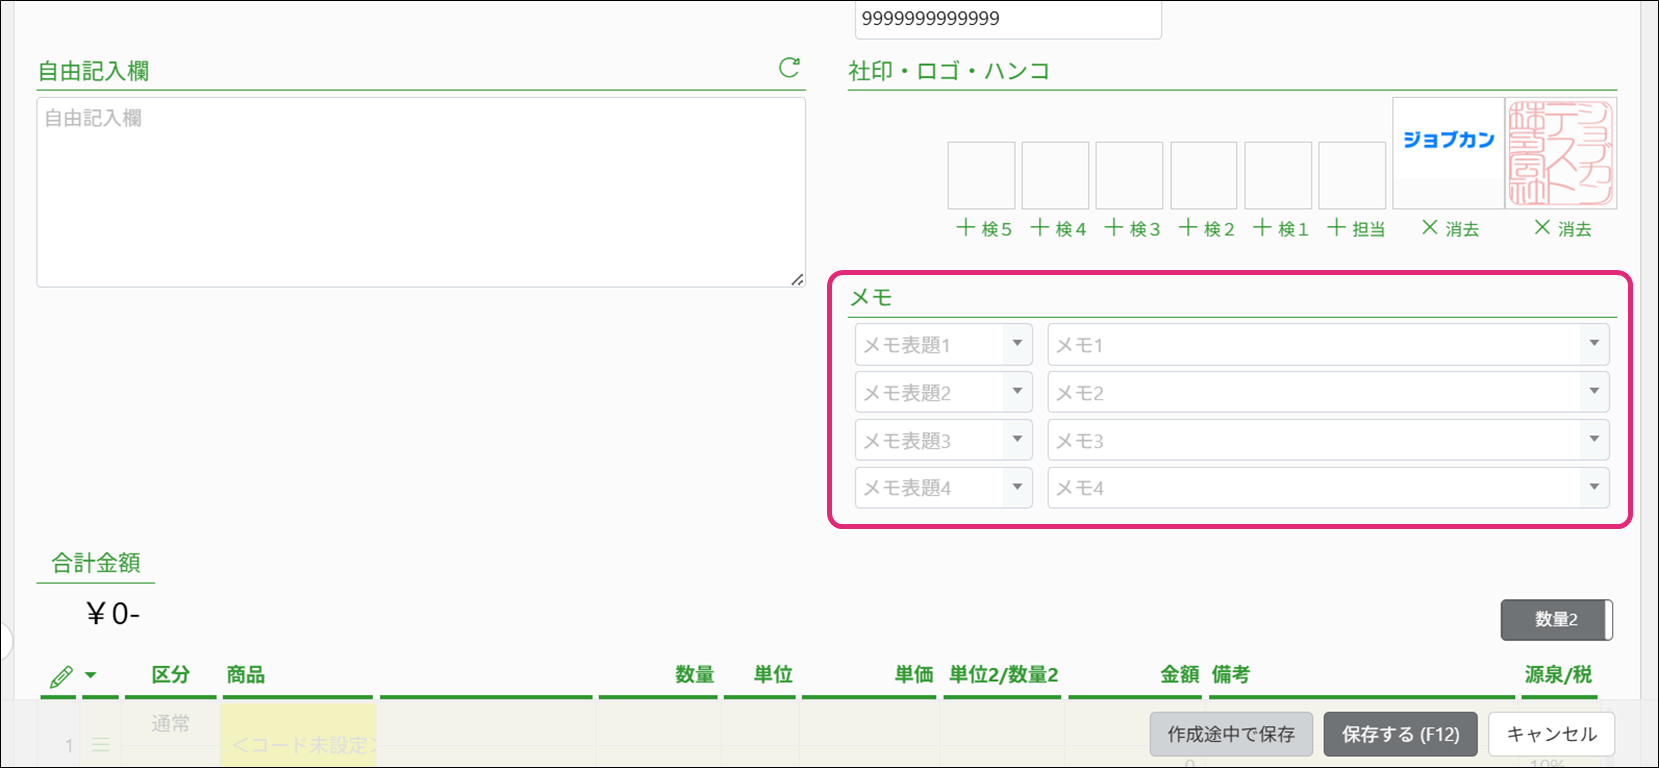
Task: Click the 保存する (F12) button
Action: tap(1400, 734)
